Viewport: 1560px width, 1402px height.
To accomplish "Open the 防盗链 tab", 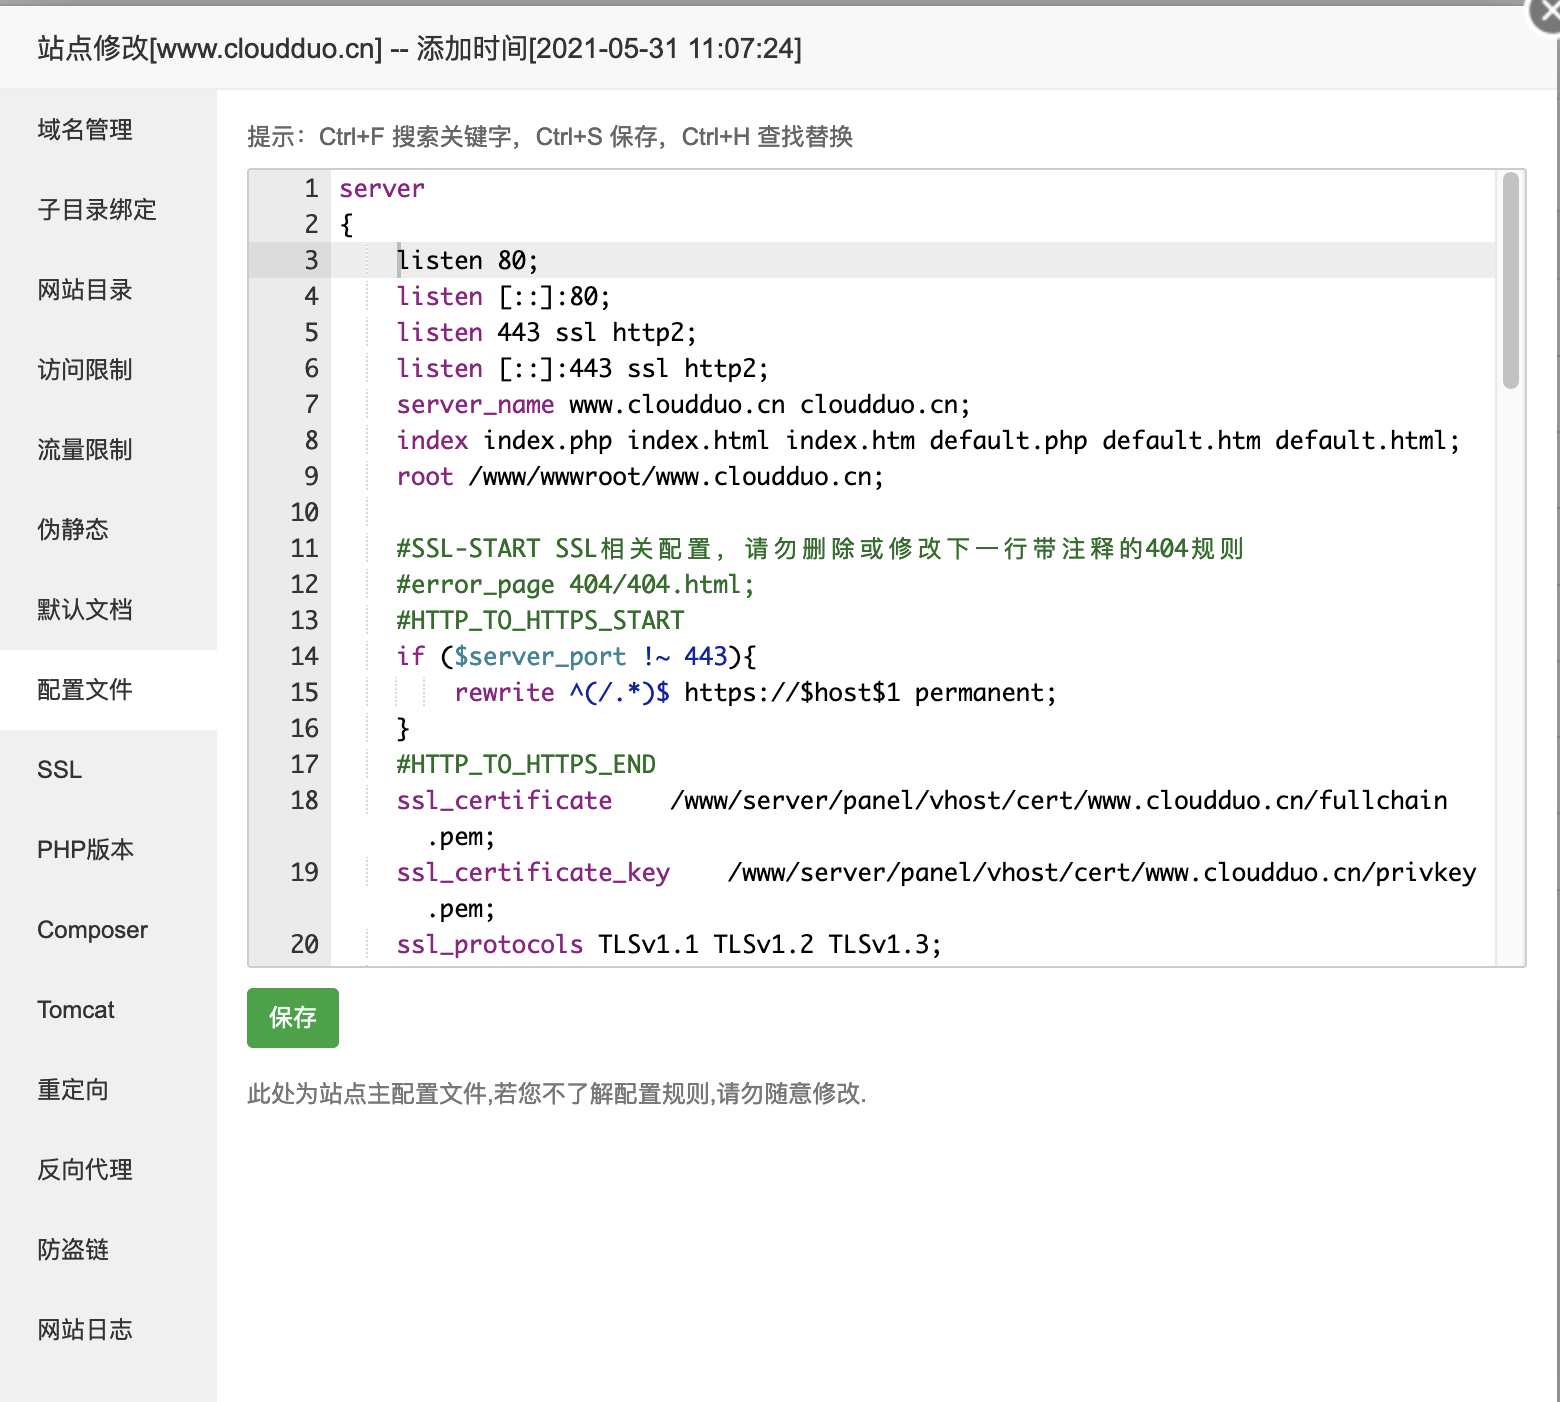I will [x=108, y=1250].
